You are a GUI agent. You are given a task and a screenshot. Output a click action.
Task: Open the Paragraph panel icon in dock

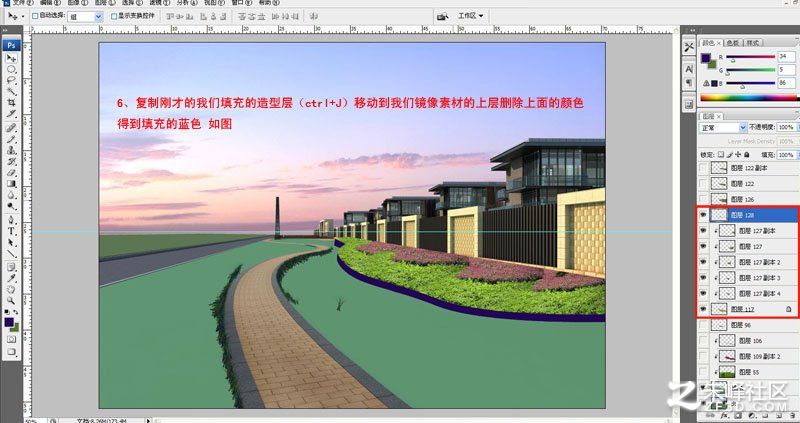point(689,82)
